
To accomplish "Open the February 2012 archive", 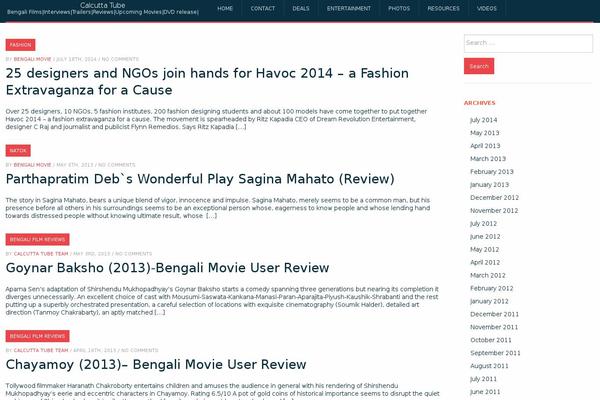I will (492, 288).
